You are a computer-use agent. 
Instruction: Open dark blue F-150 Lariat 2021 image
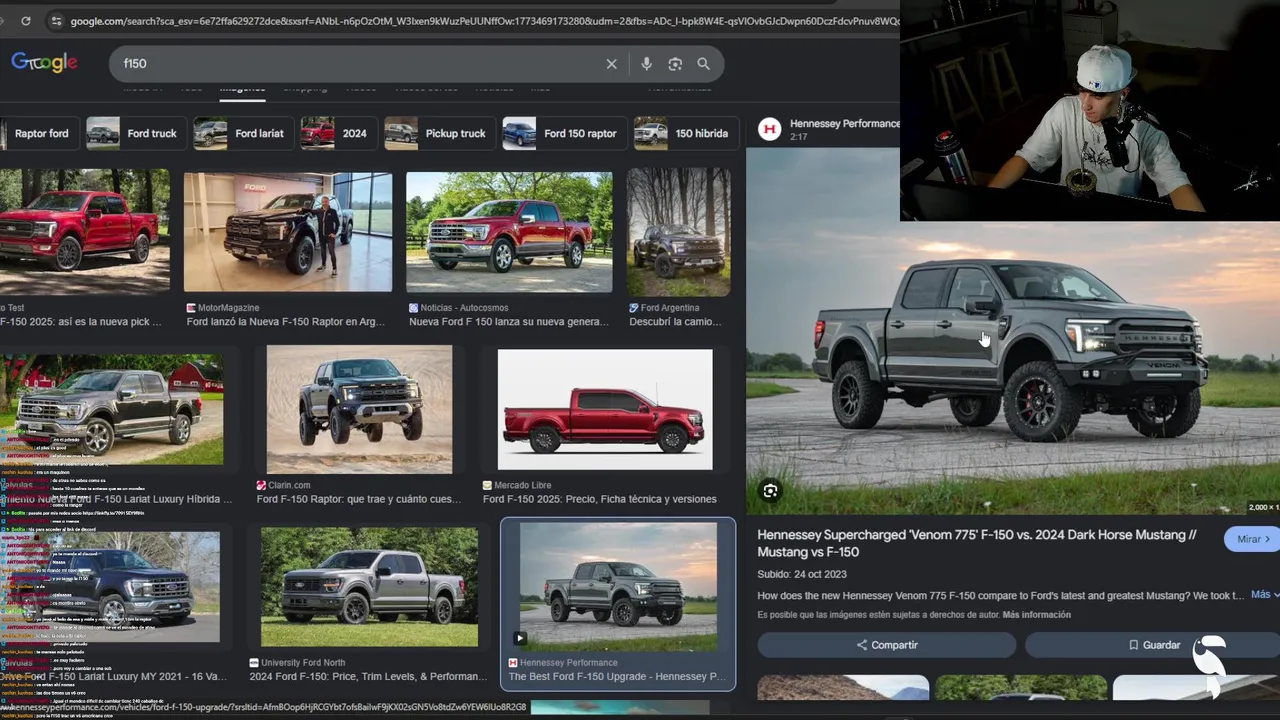[110, 587]
